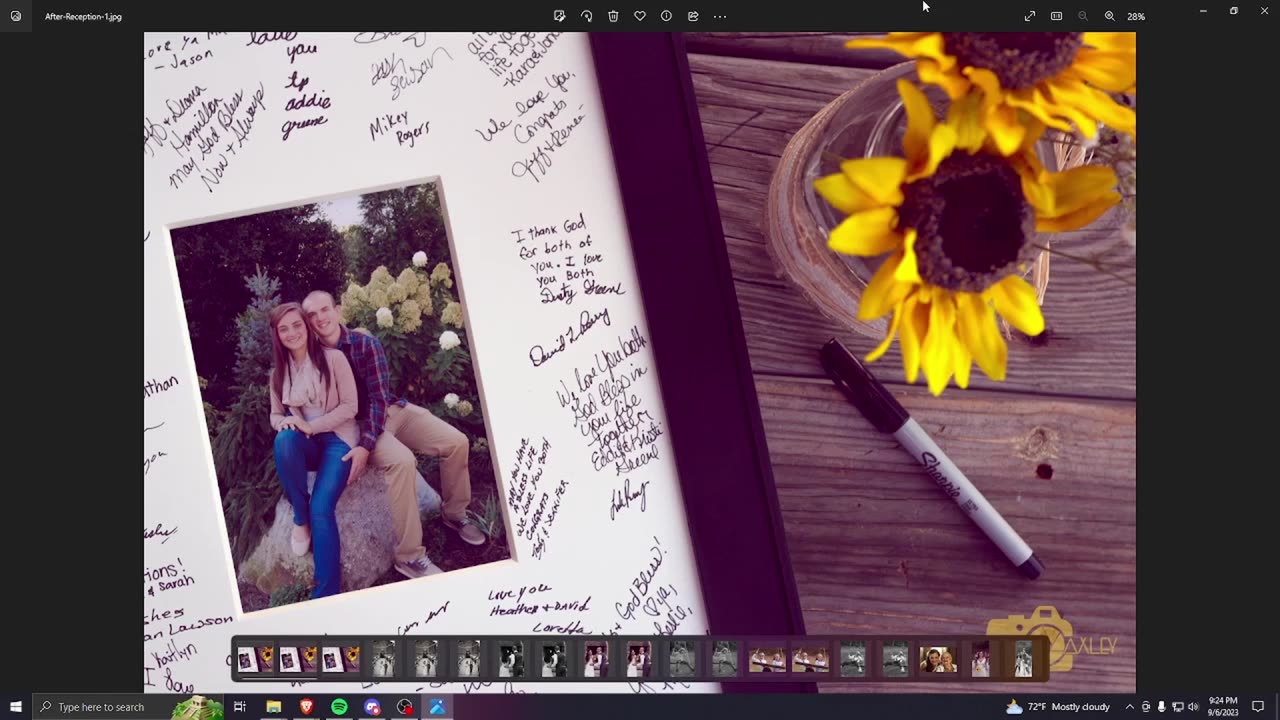Share the photo using the share icon
Image resolution: width=1280 pixels, height=720 pixels.
pos(693,16)
